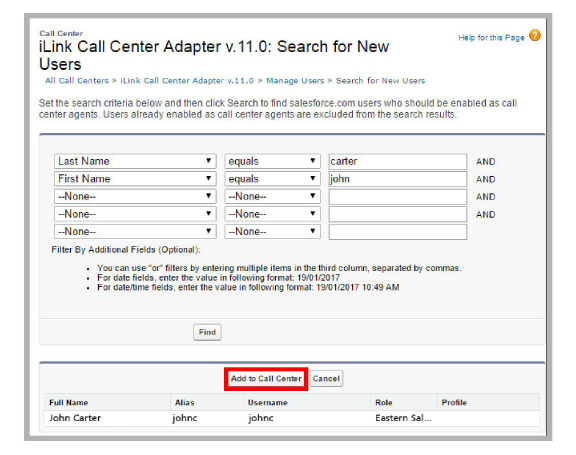Click the Cancel button
Image resolution: width=576 pixels, height=455 pixels.
(x=326, y=379)
